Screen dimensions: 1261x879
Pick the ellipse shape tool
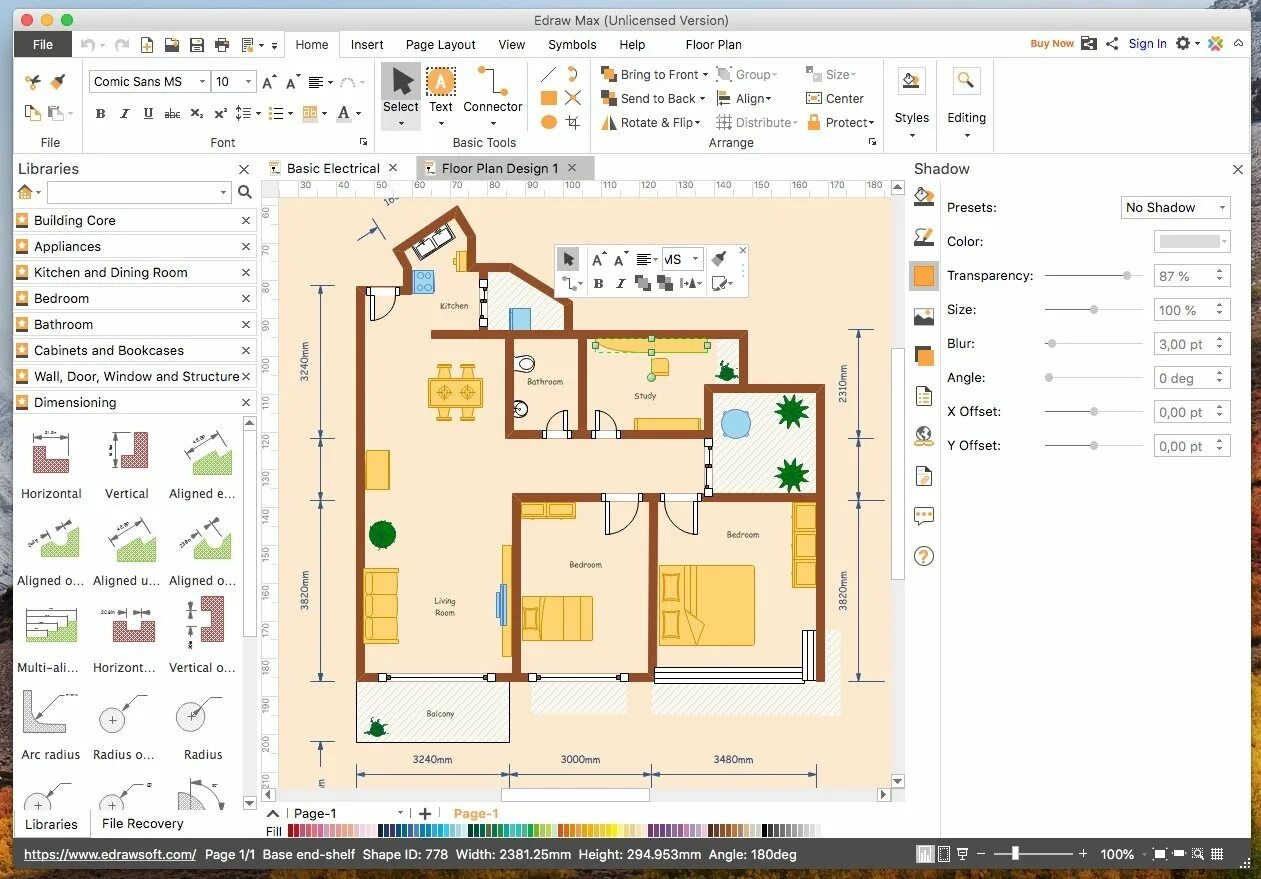click(548, 122)
